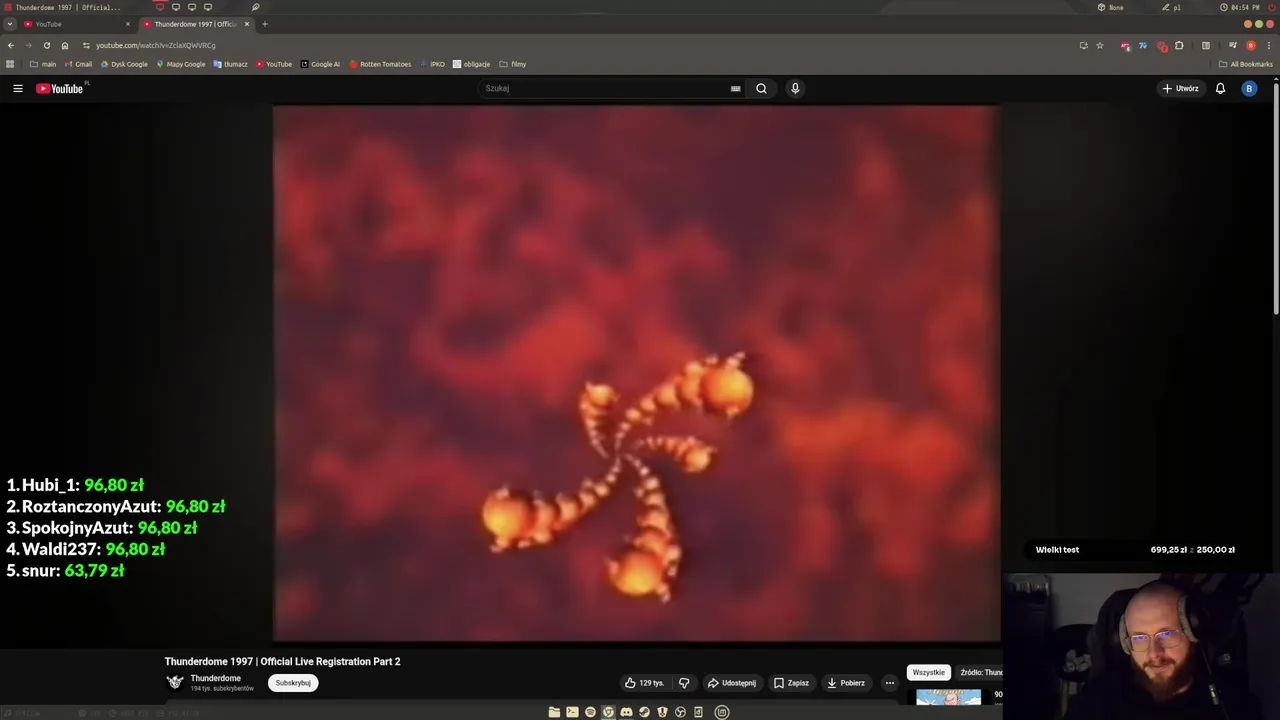Open Discord from the dock
Viewport: 1280px width, 720px height.
(626, 712)
